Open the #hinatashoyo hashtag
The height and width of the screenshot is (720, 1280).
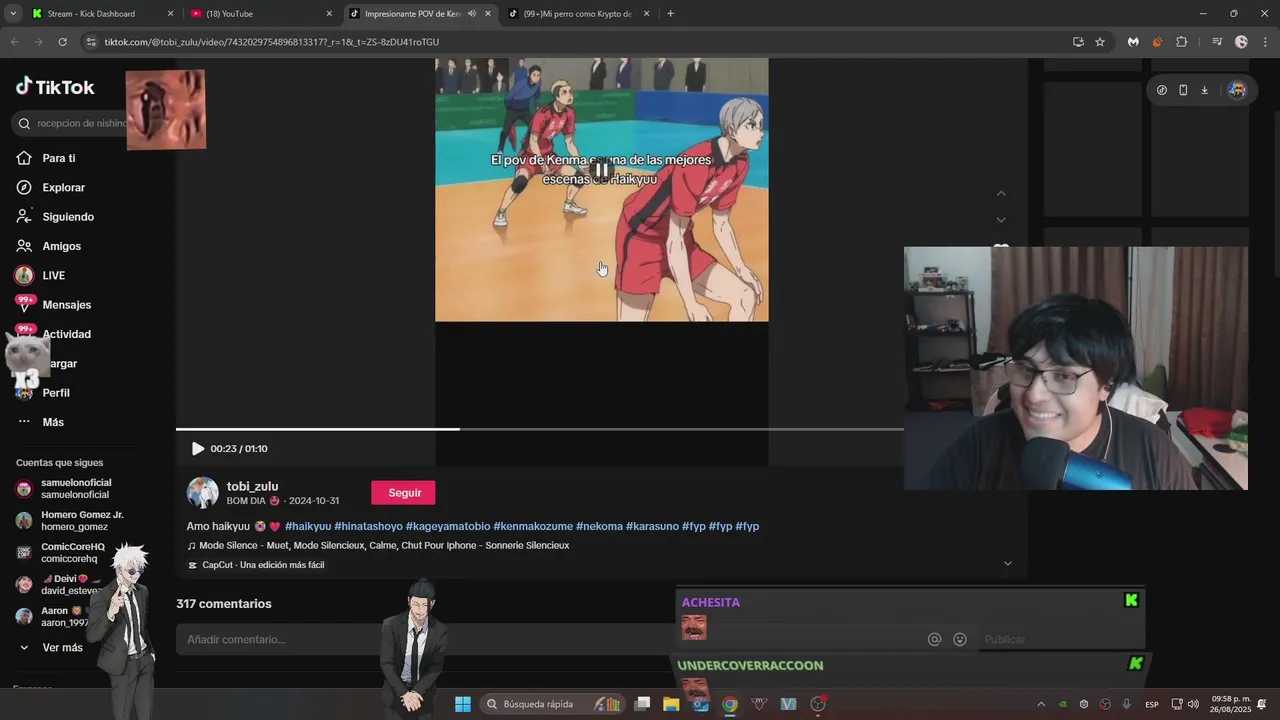368,526
